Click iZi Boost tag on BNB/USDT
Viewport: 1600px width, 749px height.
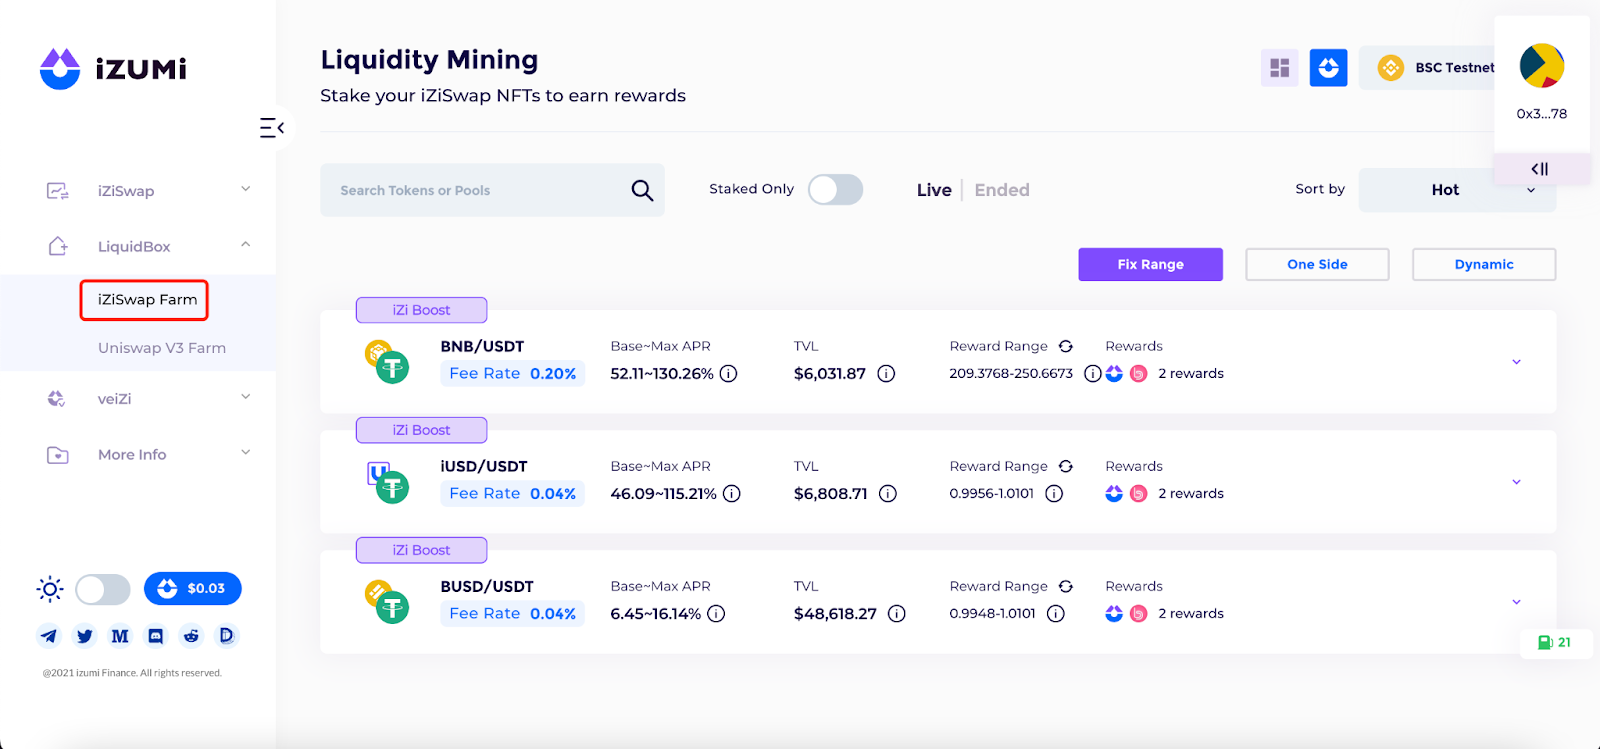pyautogui.click(x=421, y=310)
